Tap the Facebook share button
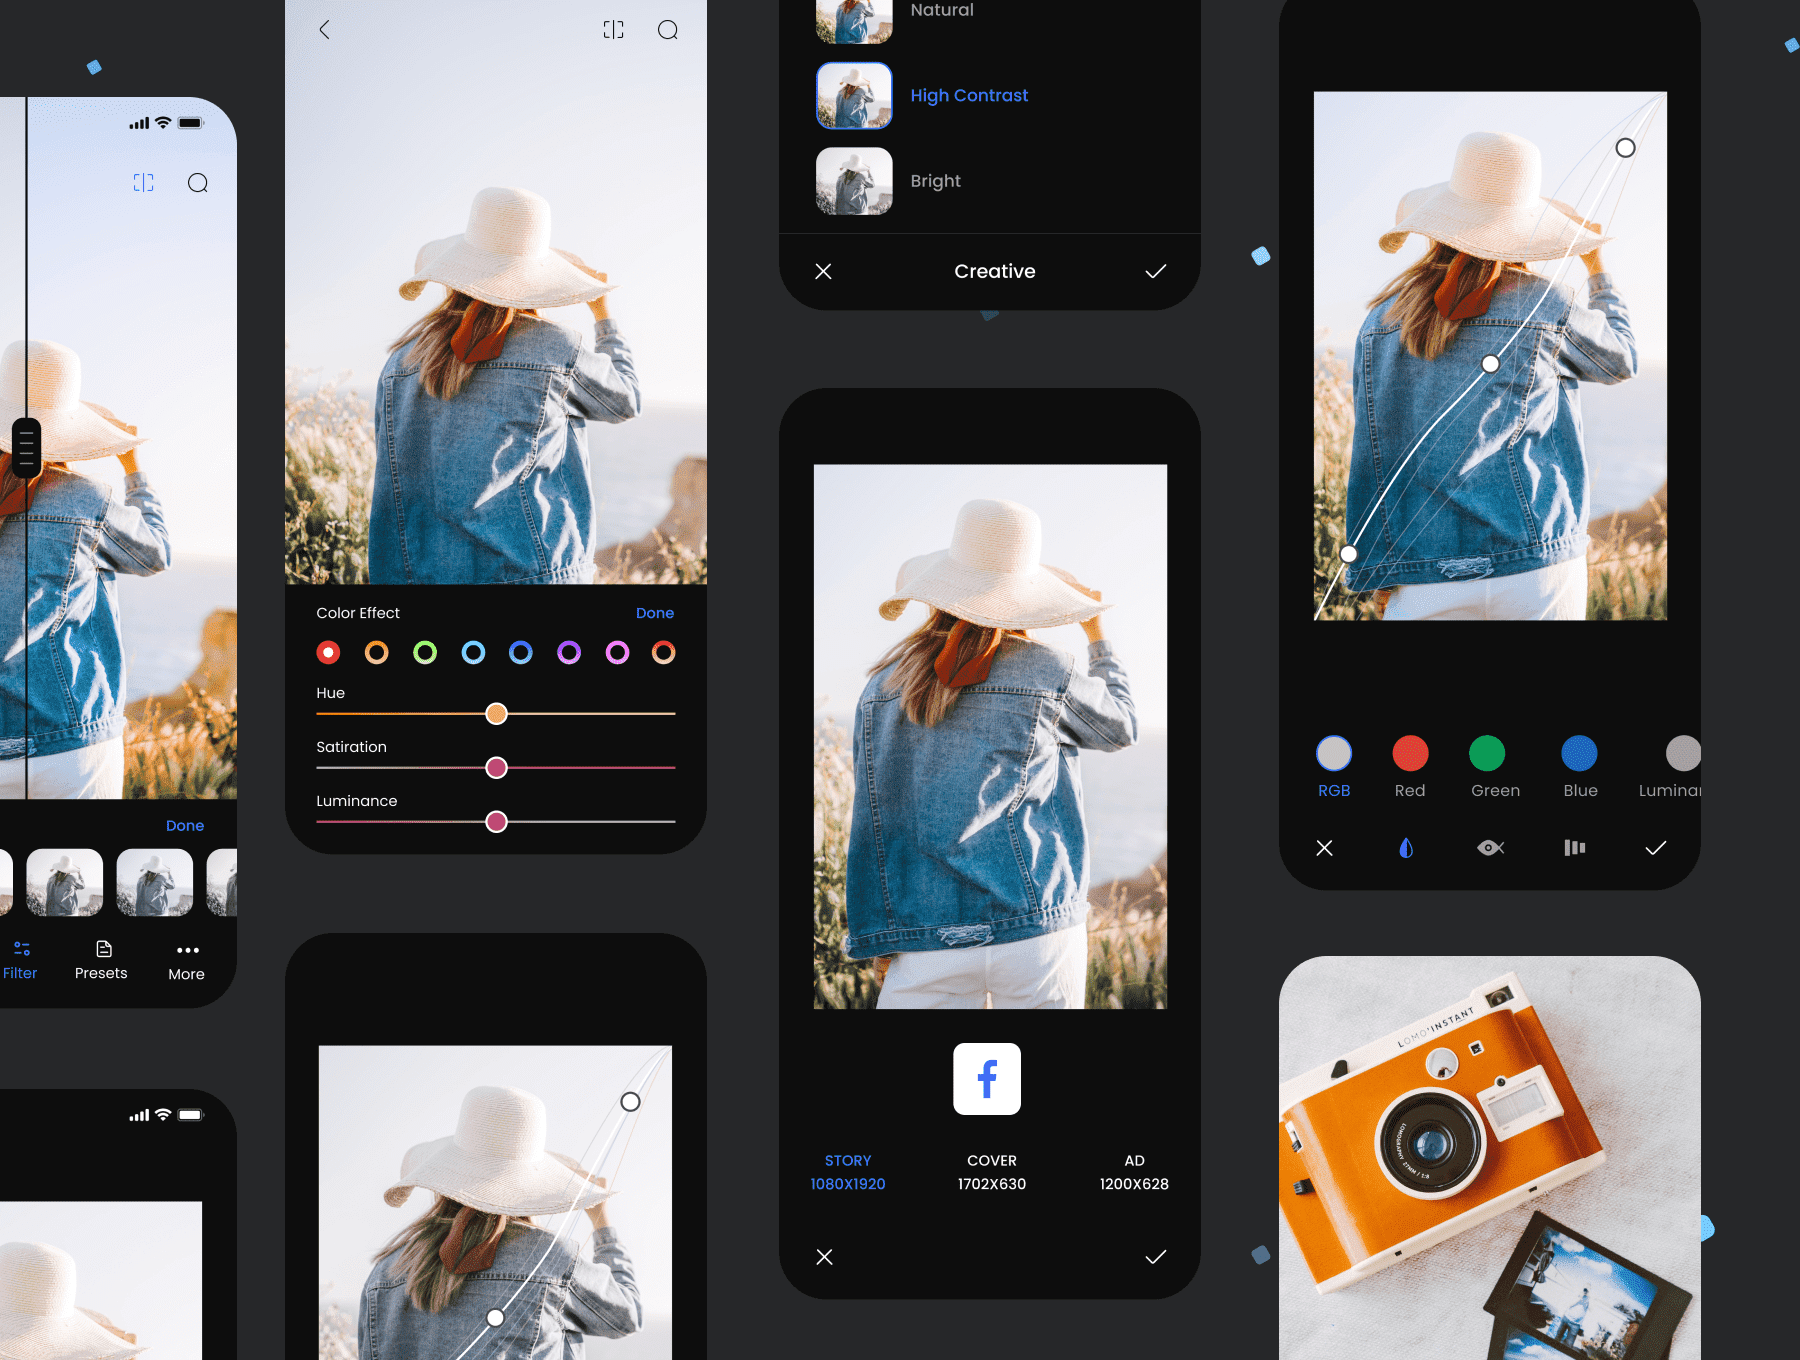Screen dimensions: 1800x1360 pos(986,1079)
